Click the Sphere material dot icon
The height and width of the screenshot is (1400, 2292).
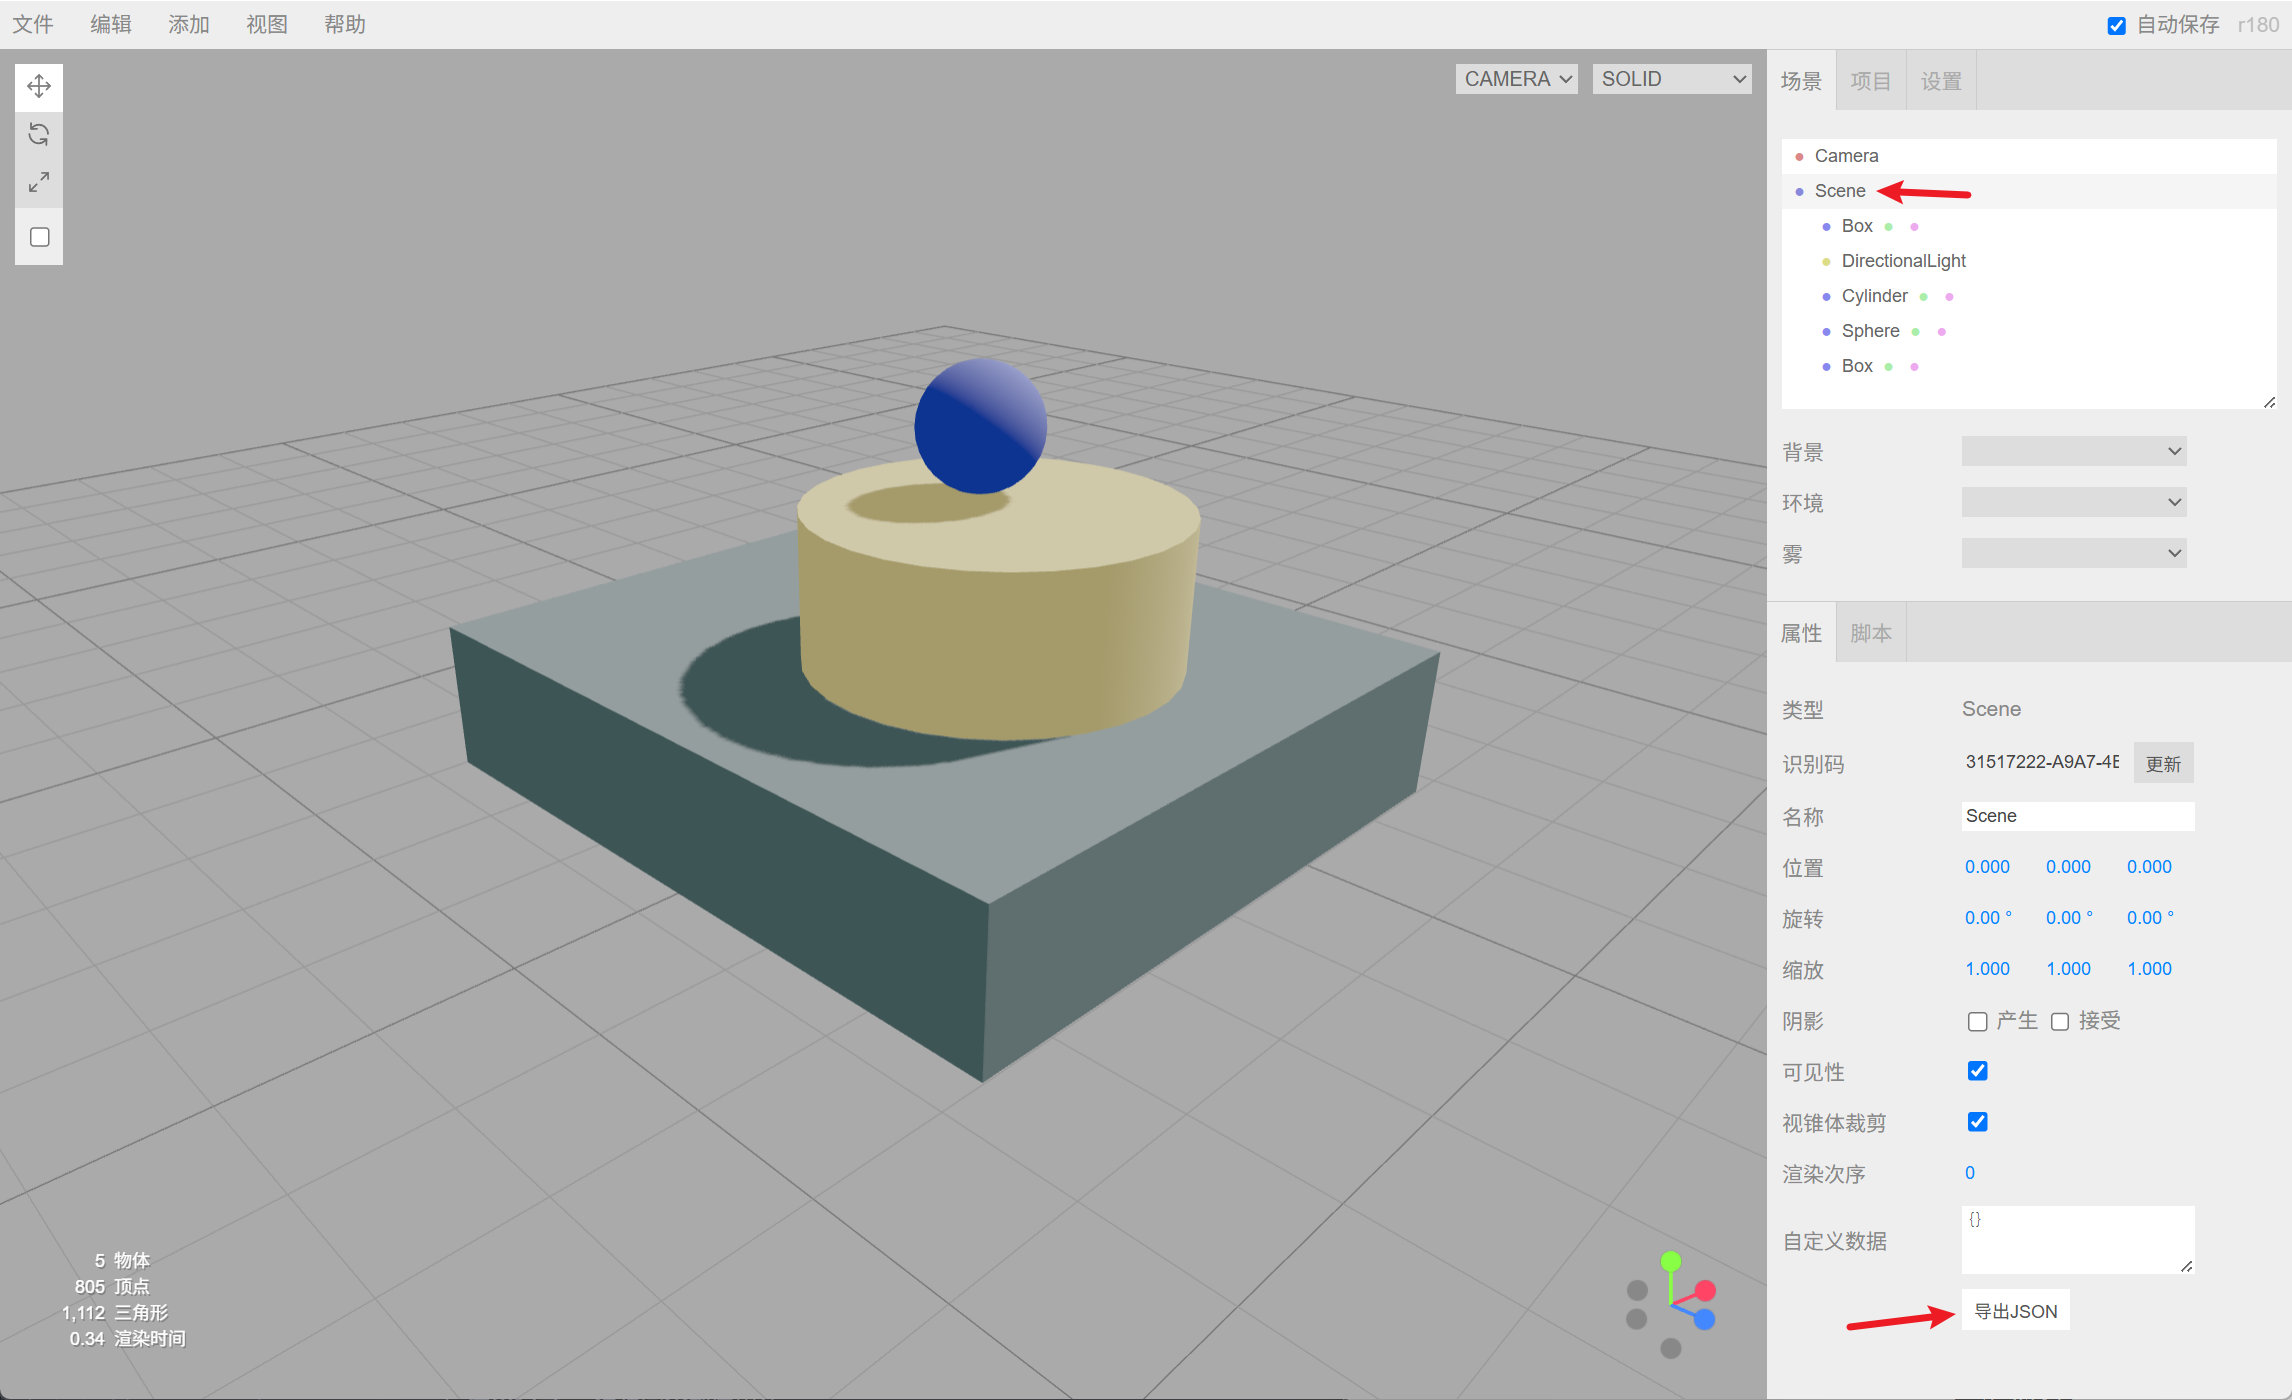[x=1942, y=332]
